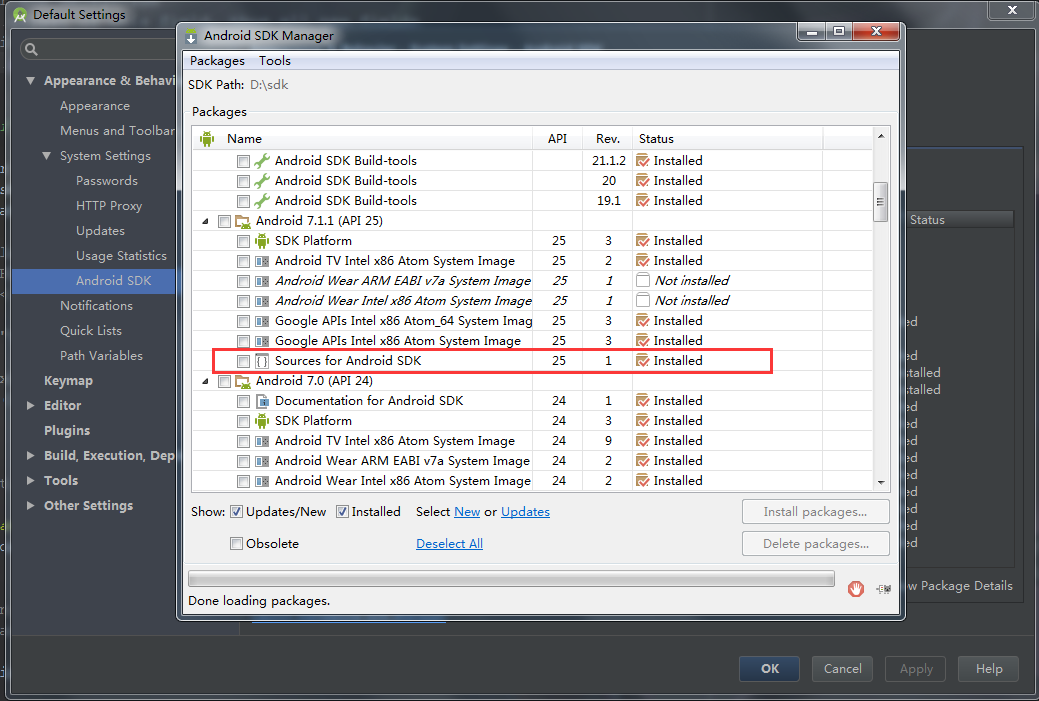Click the scroll down arrow of the packages list
The height and width of the screenshot is (701, 1039).
click(x=881, y=482)
